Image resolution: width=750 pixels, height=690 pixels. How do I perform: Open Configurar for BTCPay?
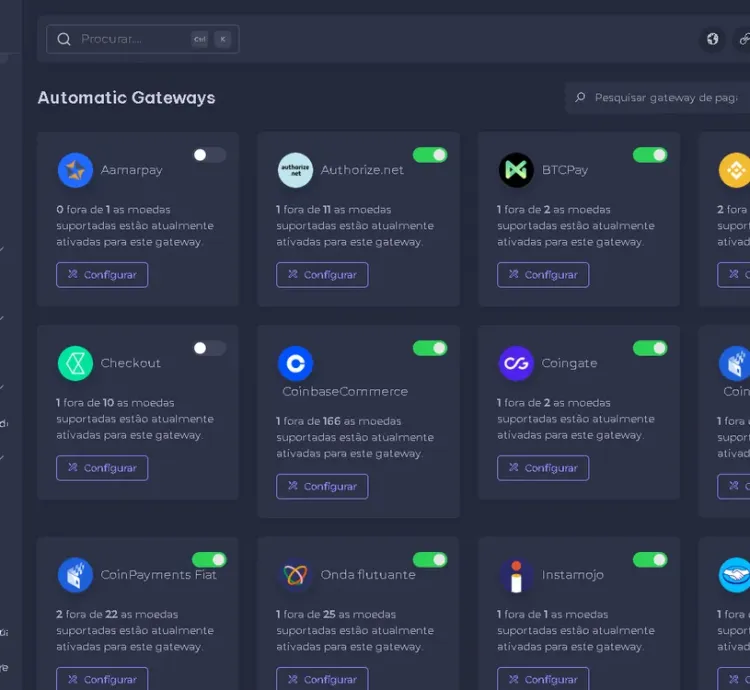point(543,275)
